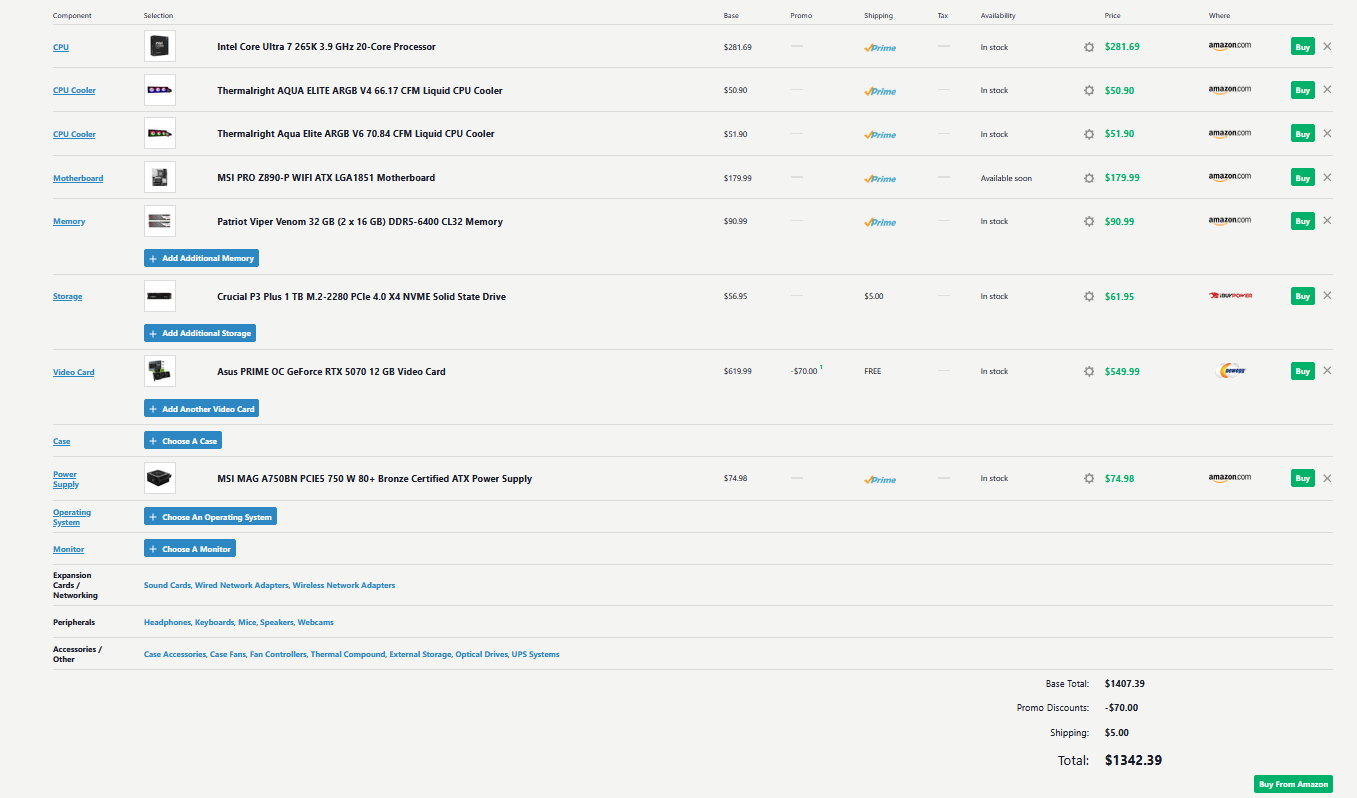Remove Intel Core Ultra 7 CPU with X
This screenshot has width=1357, height=798.
tap(1327, 46)
